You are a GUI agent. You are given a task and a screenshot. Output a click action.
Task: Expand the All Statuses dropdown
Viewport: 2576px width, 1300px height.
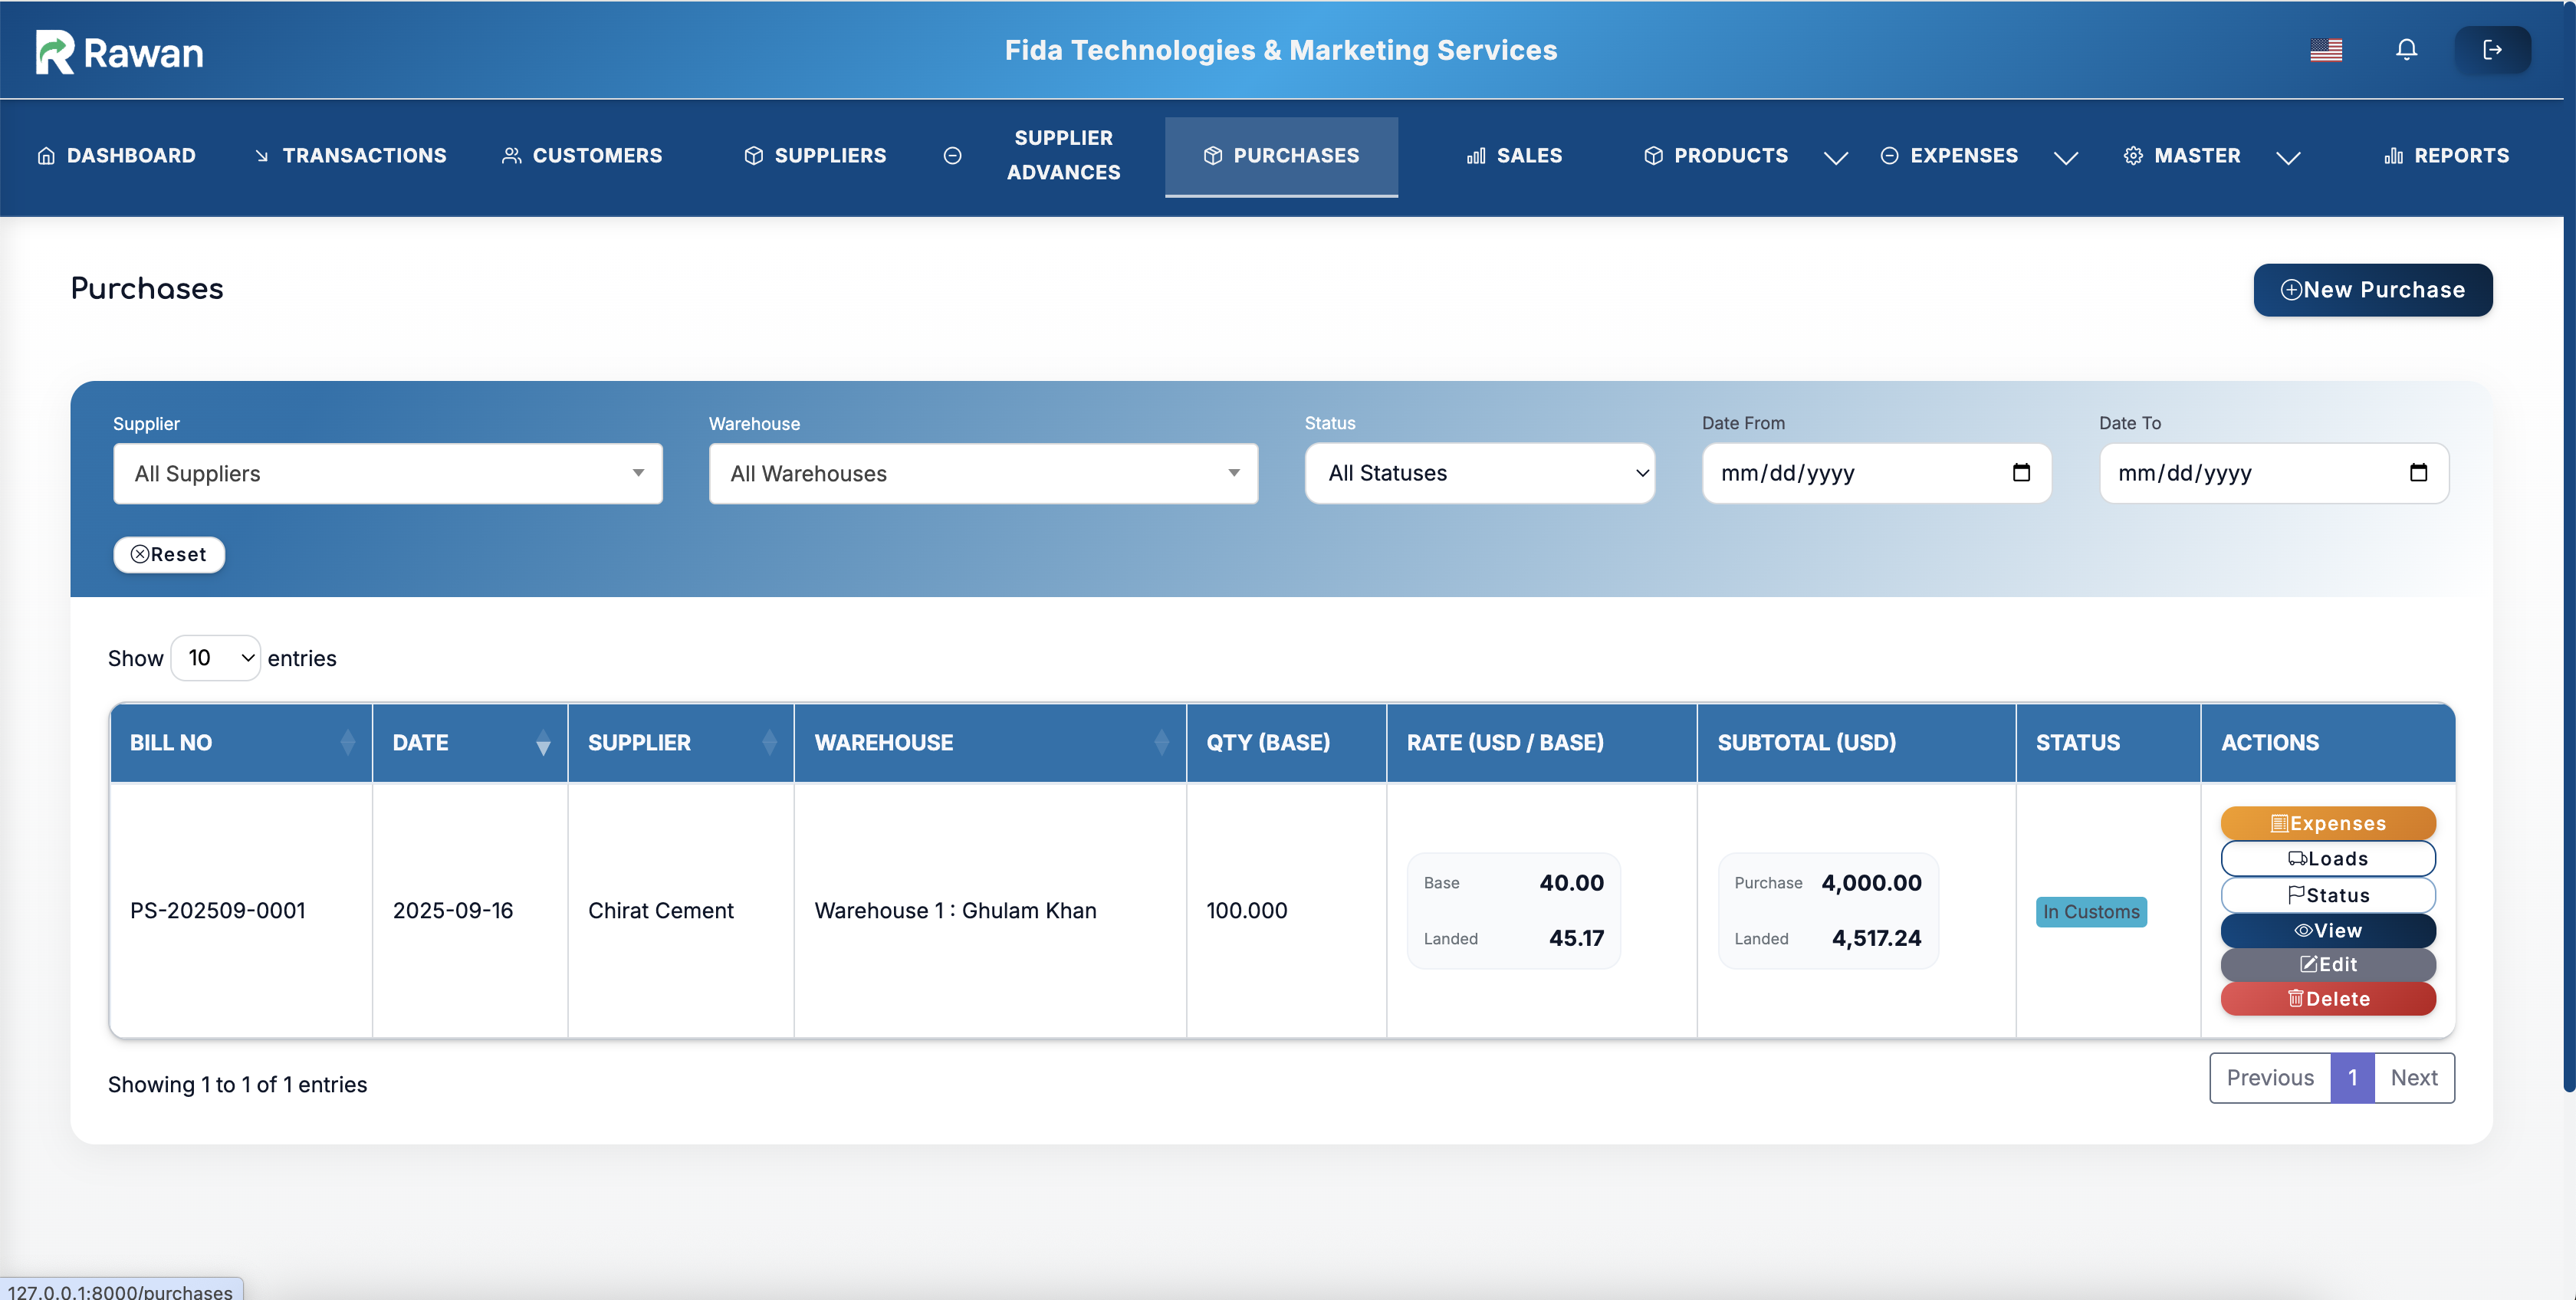point(1478,473)
